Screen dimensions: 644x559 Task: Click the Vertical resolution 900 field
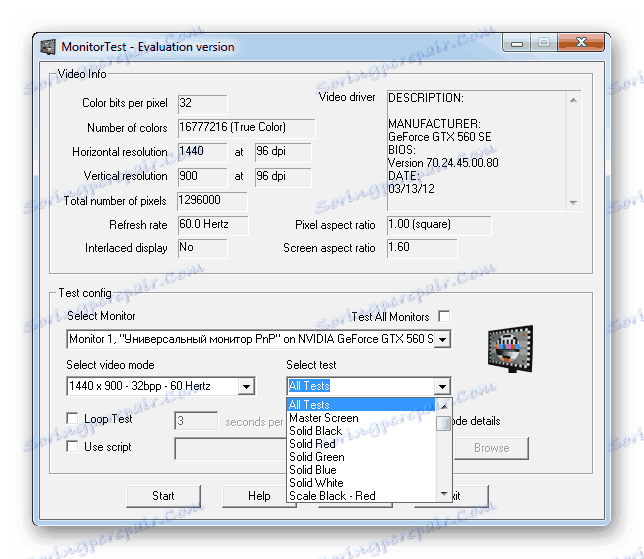tap(202, 177)
